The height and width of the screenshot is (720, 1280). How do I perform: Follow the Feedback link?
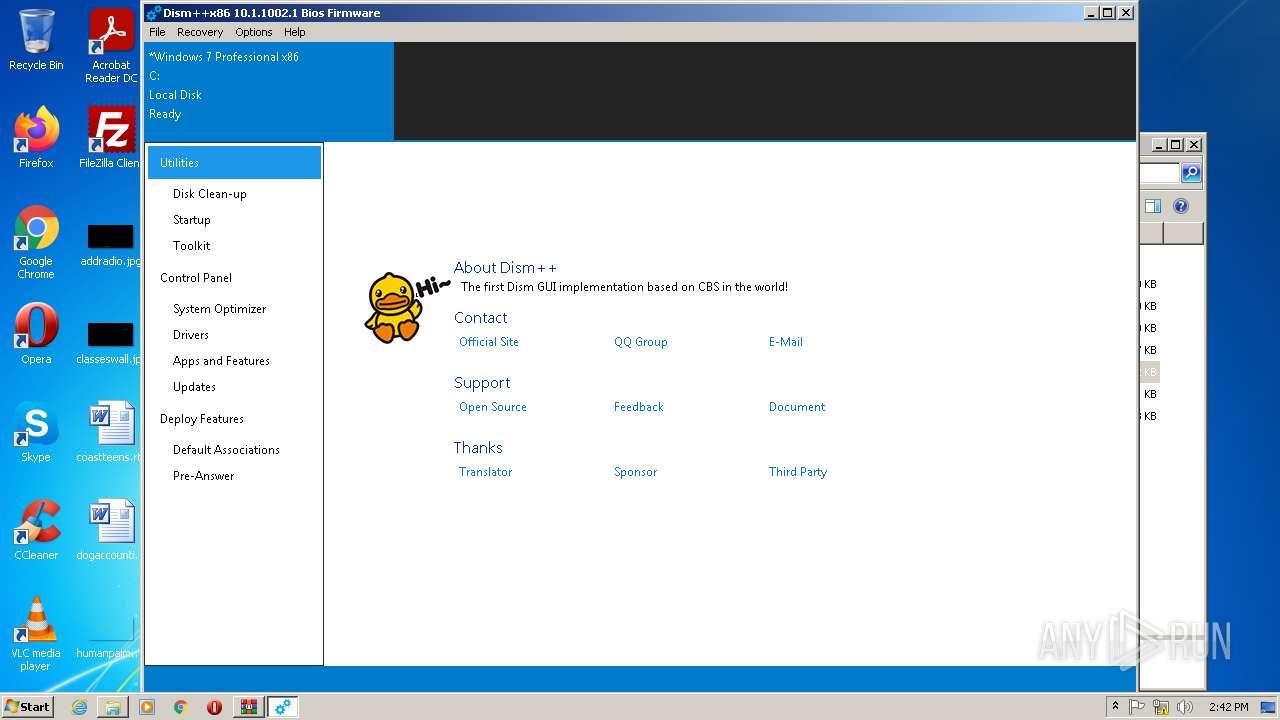639,407
